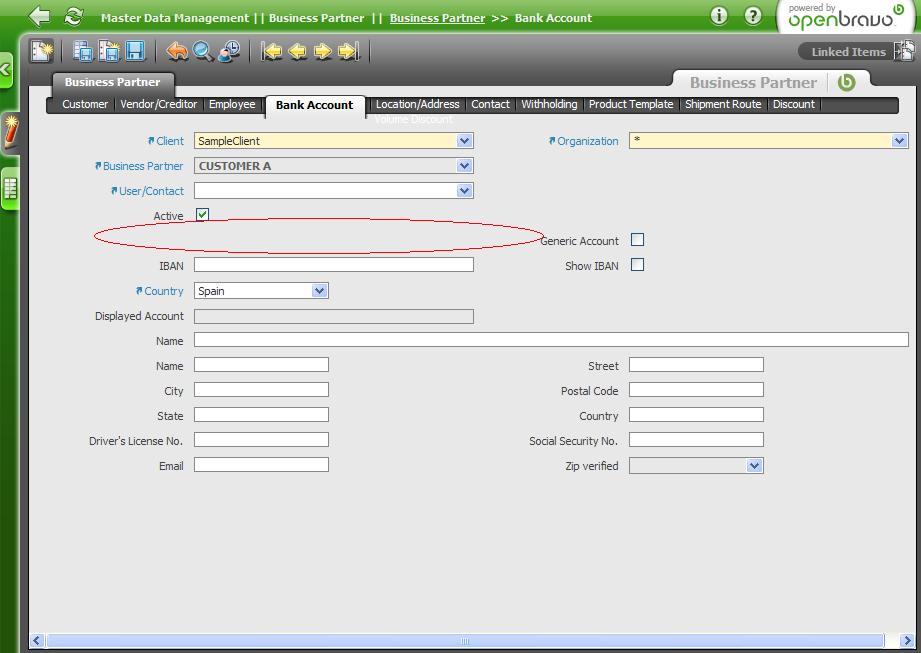Tick the Show IBAN checkbox
This screenshot has height=653, width=921.
coord(637,265)
